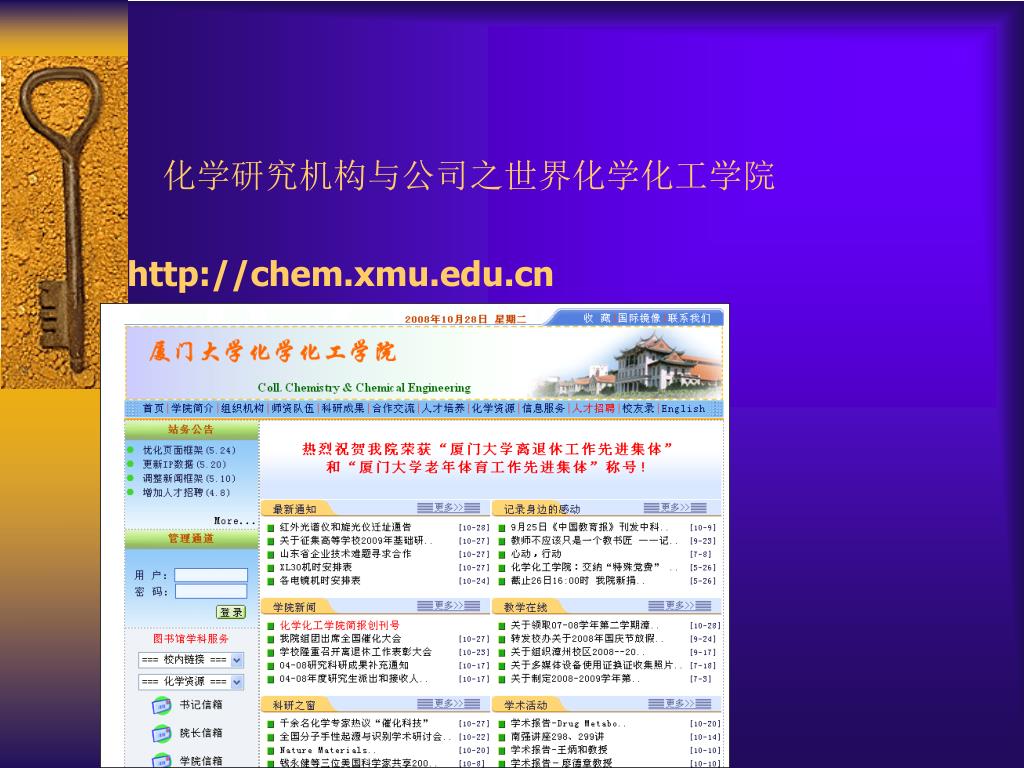Image resolution: width=1024 pixels, height=768 pixels.
Task: Open 组织机构 navigation item
Action: click(242, 409)
